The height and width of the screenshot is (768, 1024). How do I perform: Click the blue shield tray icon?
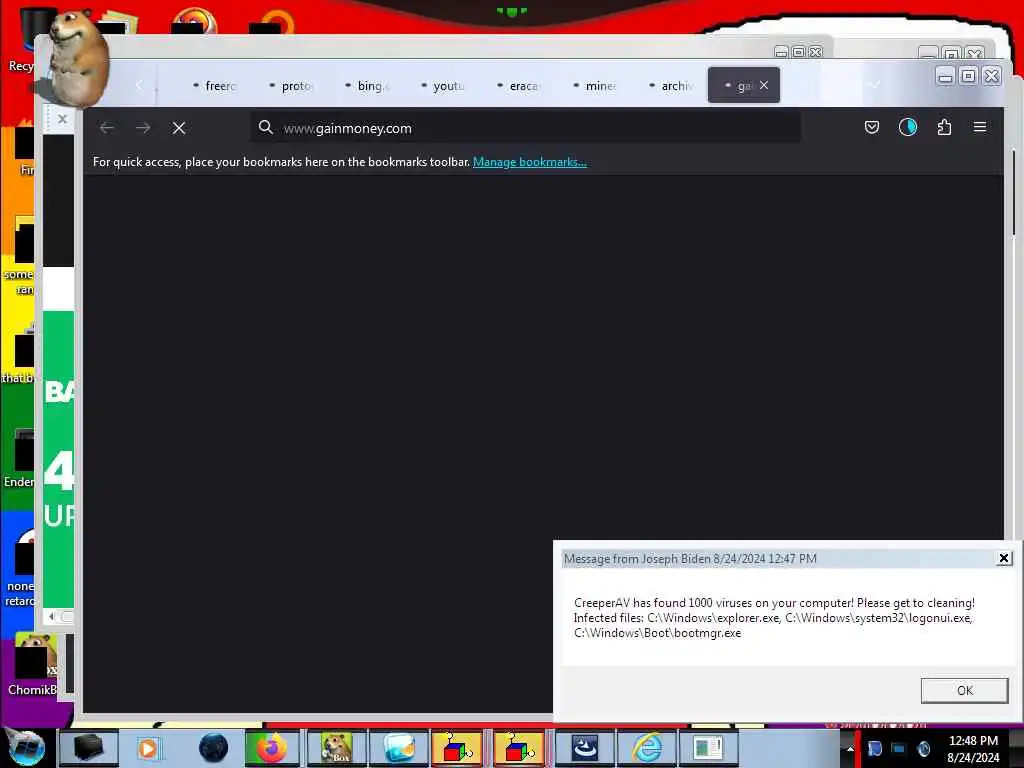coord(875,748)
